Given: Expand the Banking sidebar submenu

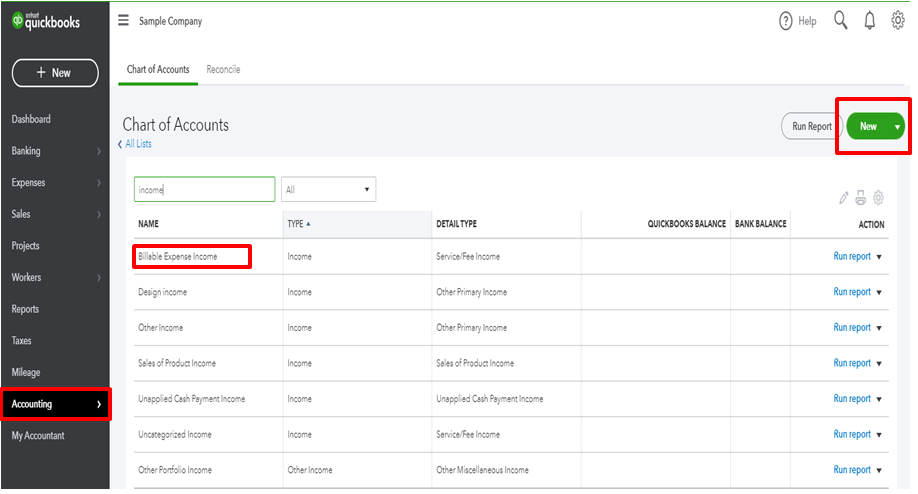Looking at the screenshot, I should 98,151.
